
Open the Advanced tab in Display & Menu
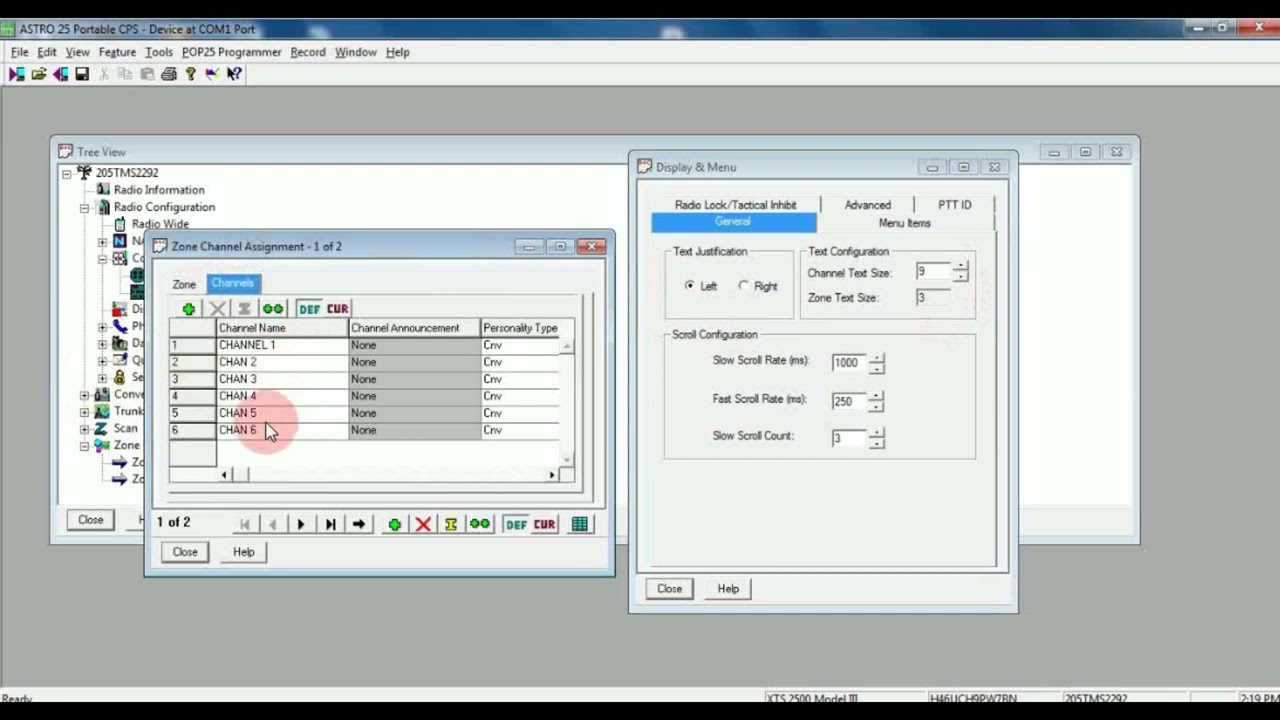pyautogui.click(x=868, y=205)
